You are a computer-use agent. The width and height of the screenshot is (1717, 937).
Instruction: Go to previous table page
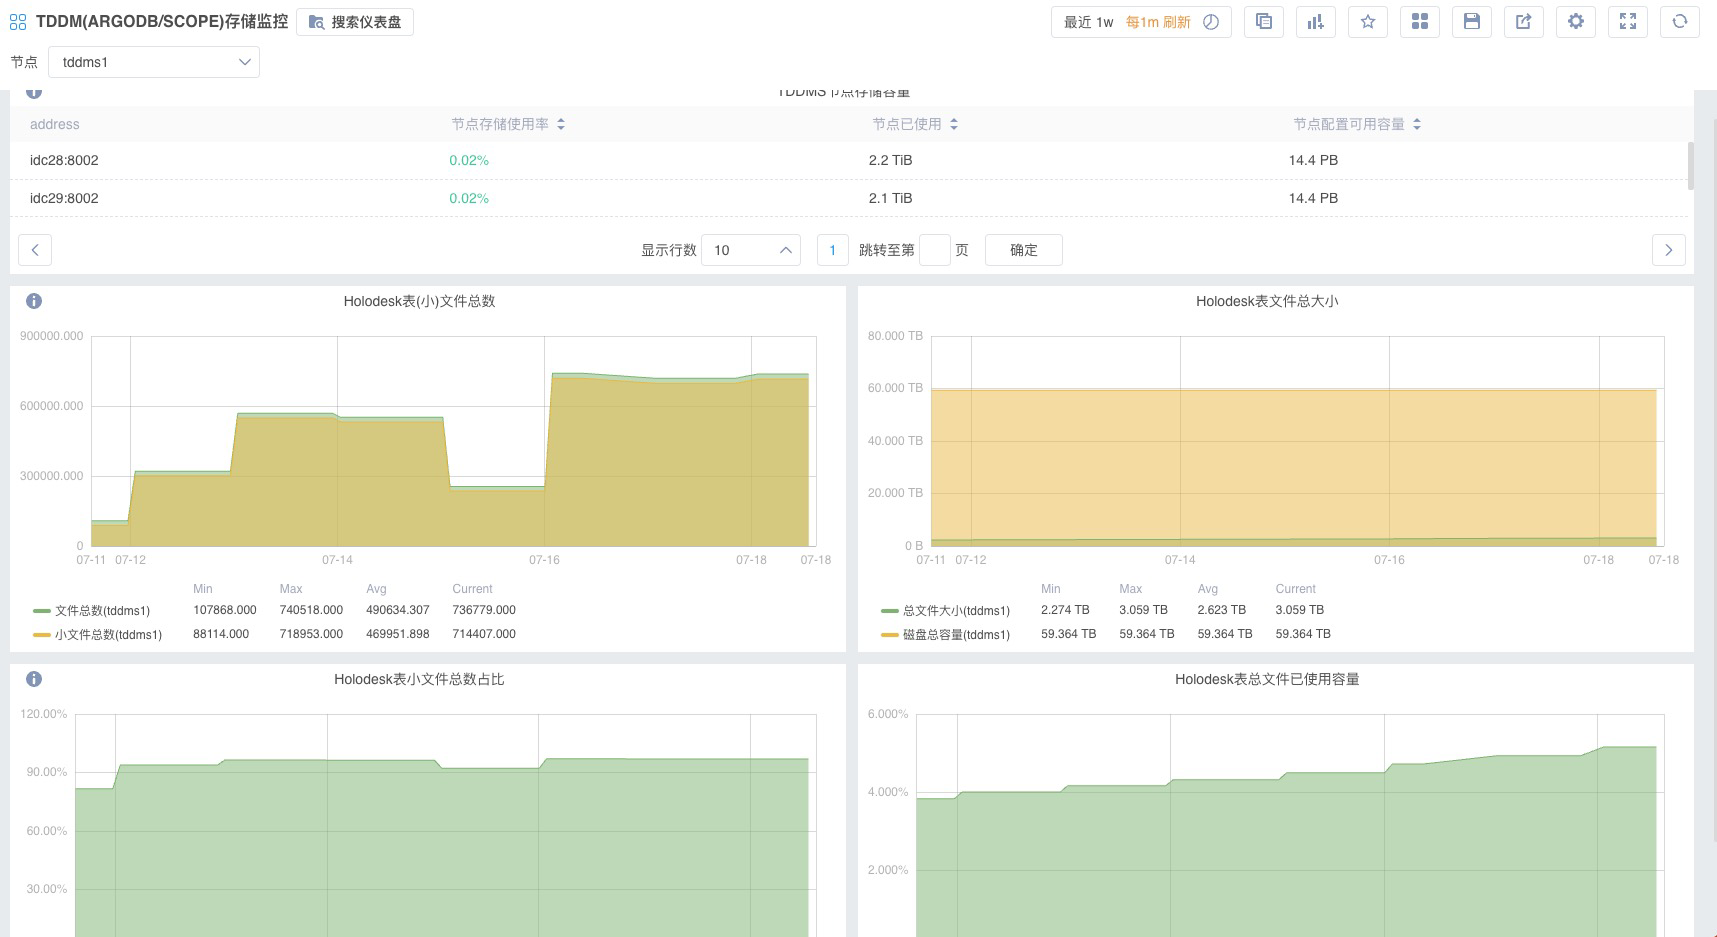coord(35,250)
